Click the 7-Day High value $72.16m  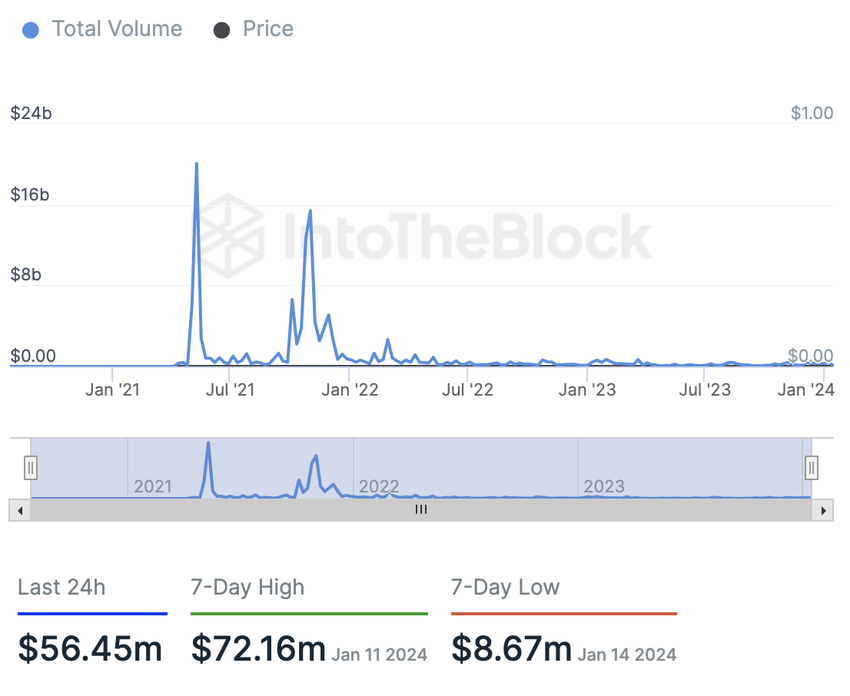point(258,649)
